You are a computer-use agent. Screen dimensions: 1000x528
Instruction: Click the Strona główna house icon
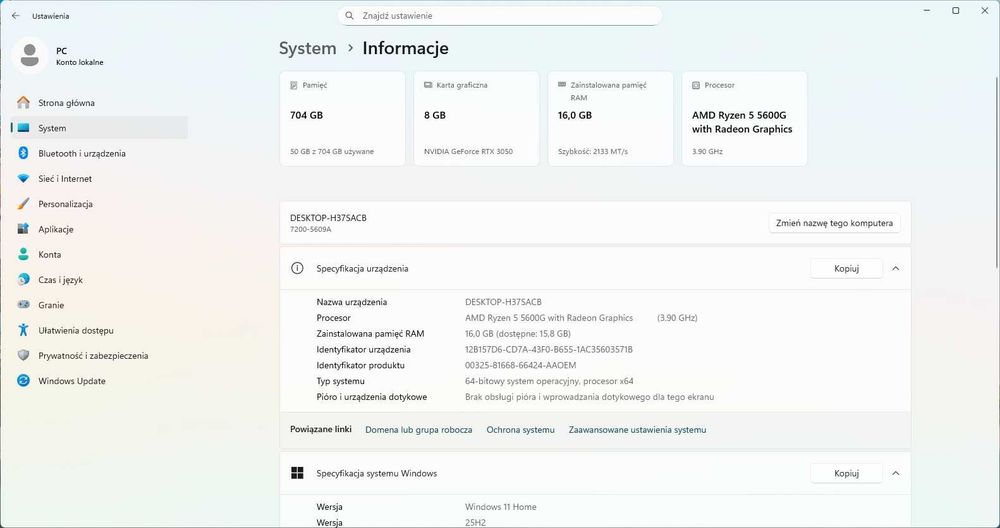[24, 103]
